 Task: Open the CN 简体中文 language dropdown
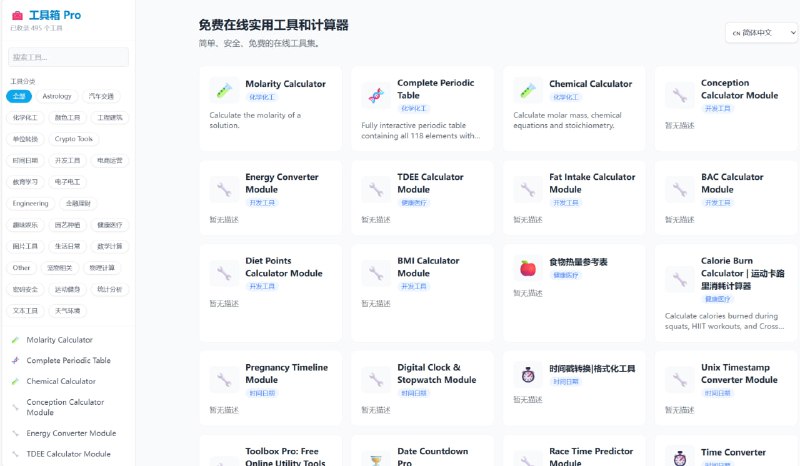coord(761,33)
